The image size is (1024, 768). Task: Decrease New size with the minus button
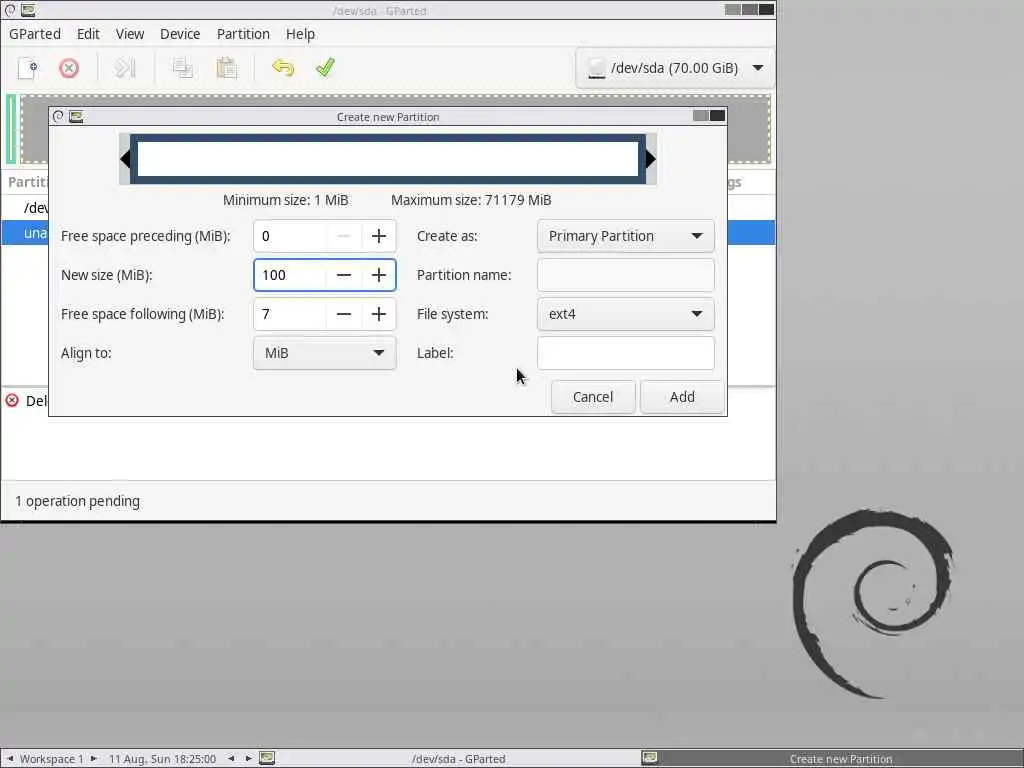(344, 275)
